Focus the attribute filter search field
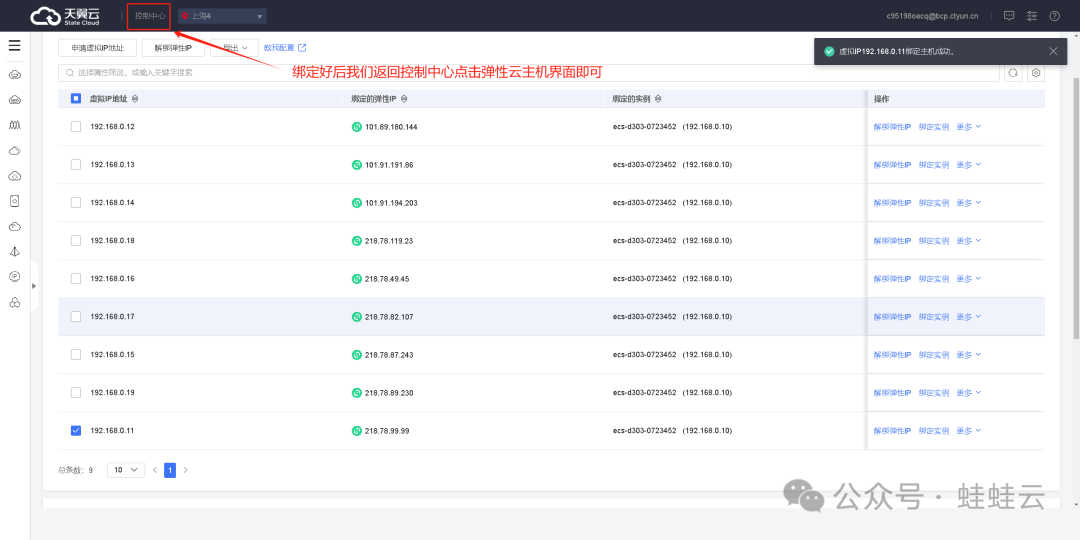The height and width of the screenshot is (540, 1080). tap(529, 72)
